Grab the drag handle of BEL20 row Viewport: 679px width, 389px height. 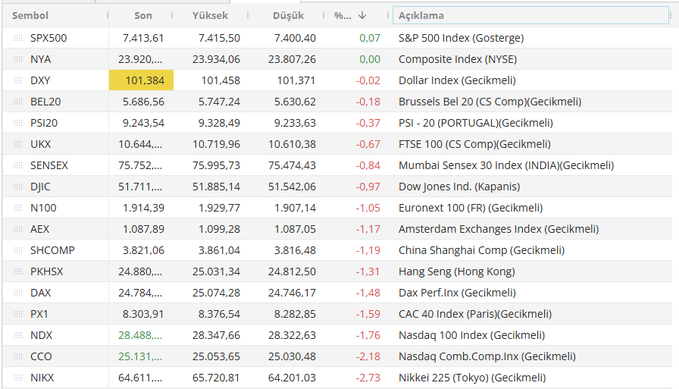18,102
